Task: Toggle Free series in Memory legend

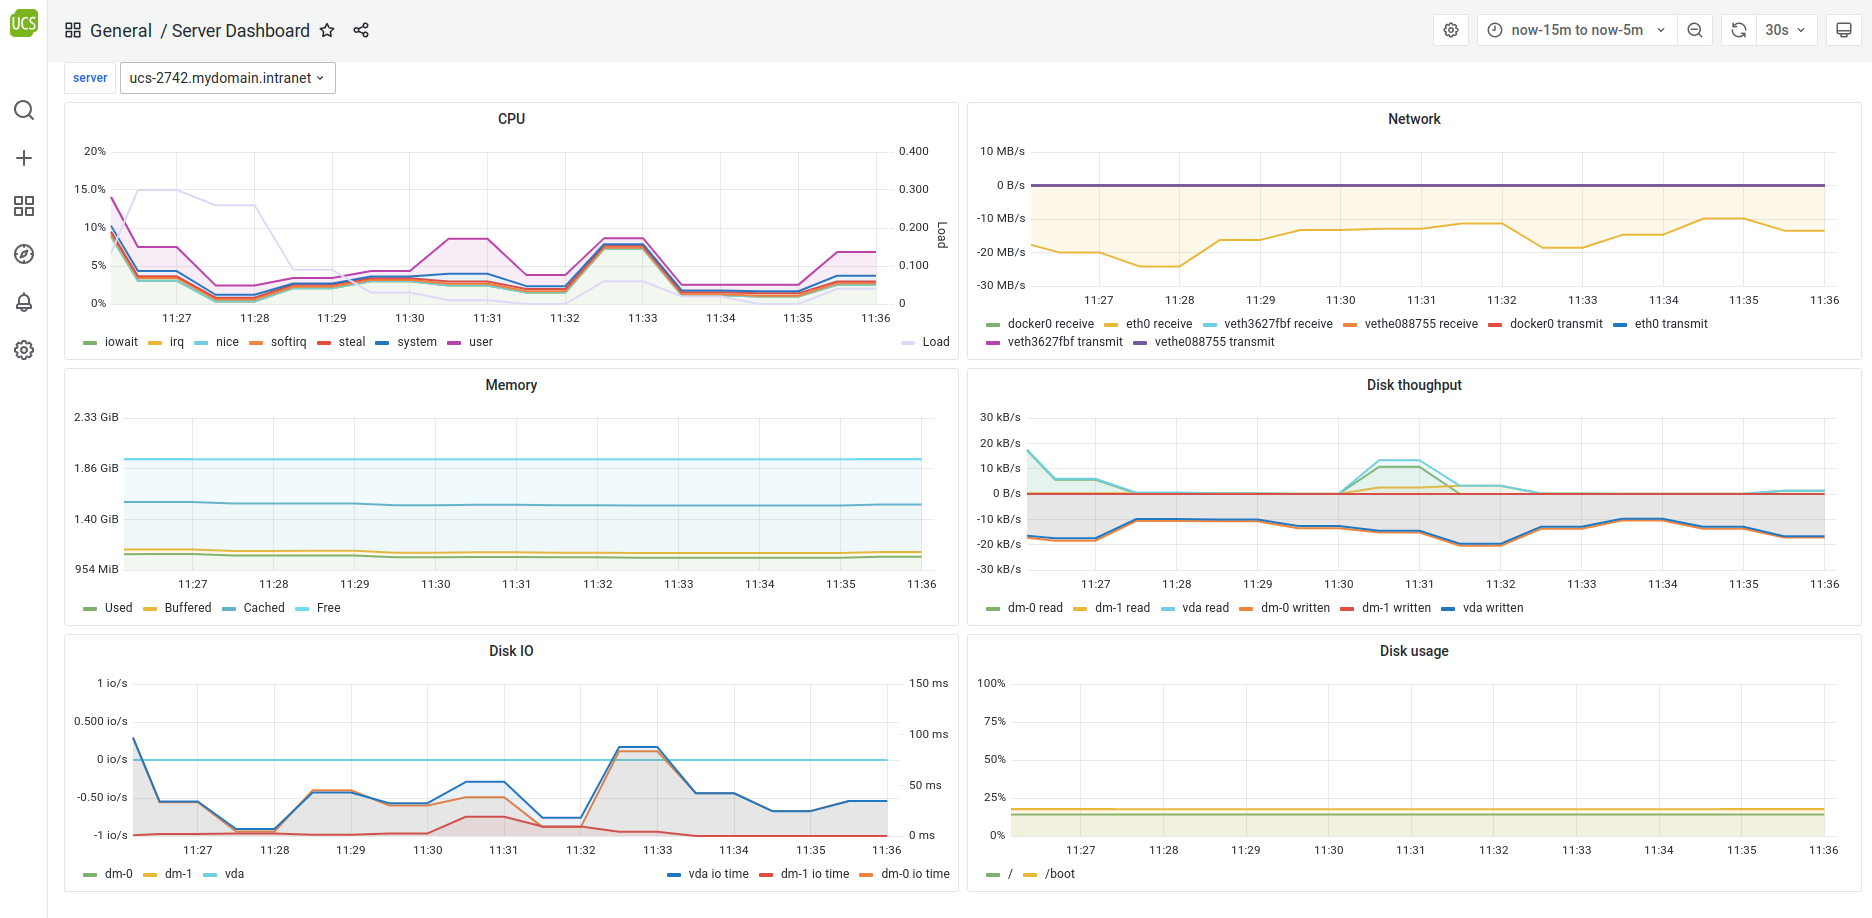Action: [329, 608]
